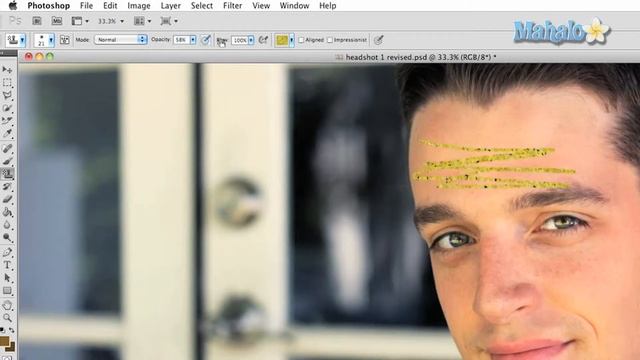640x360 pixels.
Task: Reset default foreground and background colors
Action: 3,330
